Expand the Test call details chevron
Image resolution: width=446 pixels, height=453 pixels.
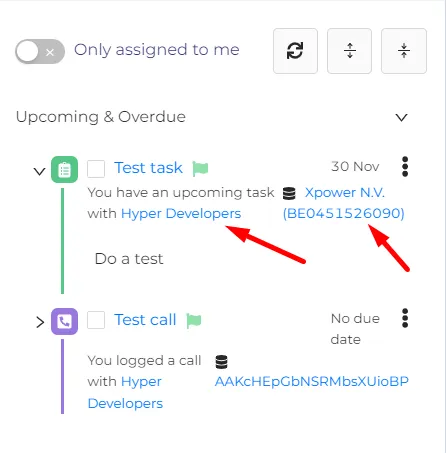pos(40,322)
